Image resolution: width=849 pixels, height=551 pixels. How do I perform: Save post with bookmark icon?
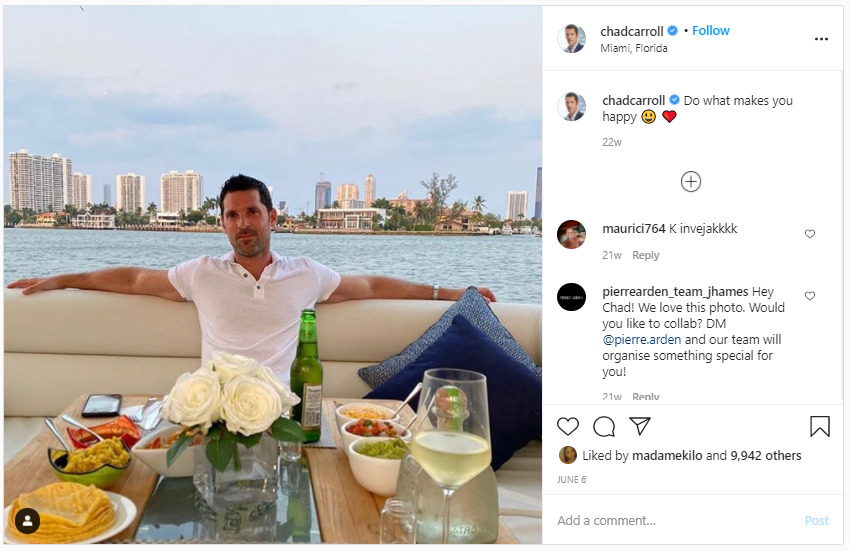[819, 427]
